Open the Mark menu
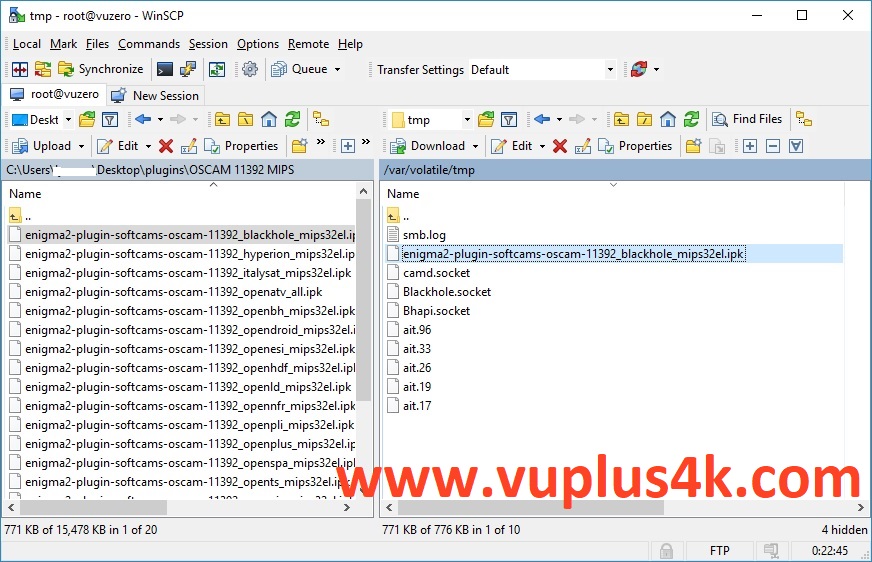Image resolution: width=872 pixels, height=562 pixels. tap(63, 44)
